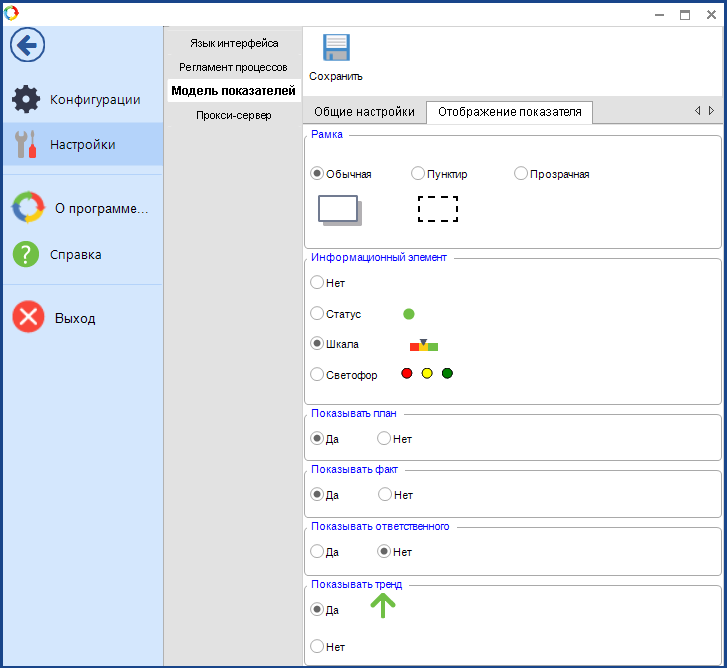Open Регламент процессов section
Image resolution: width=727 pixels, height=668 pixels.
coord(233,67)
